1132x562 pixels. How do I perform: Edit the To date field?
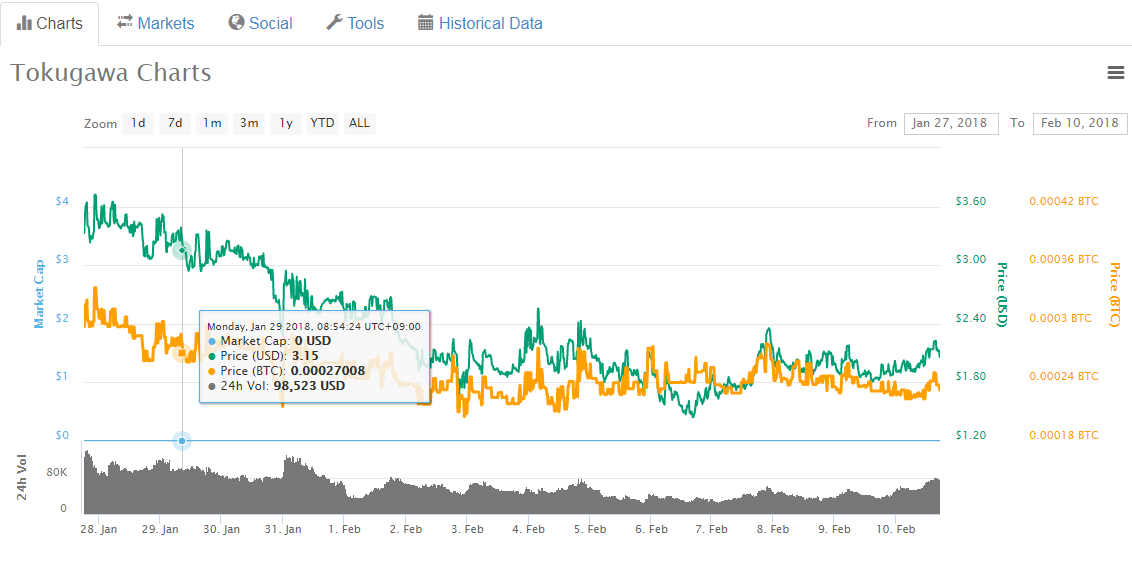(1079, 123)
